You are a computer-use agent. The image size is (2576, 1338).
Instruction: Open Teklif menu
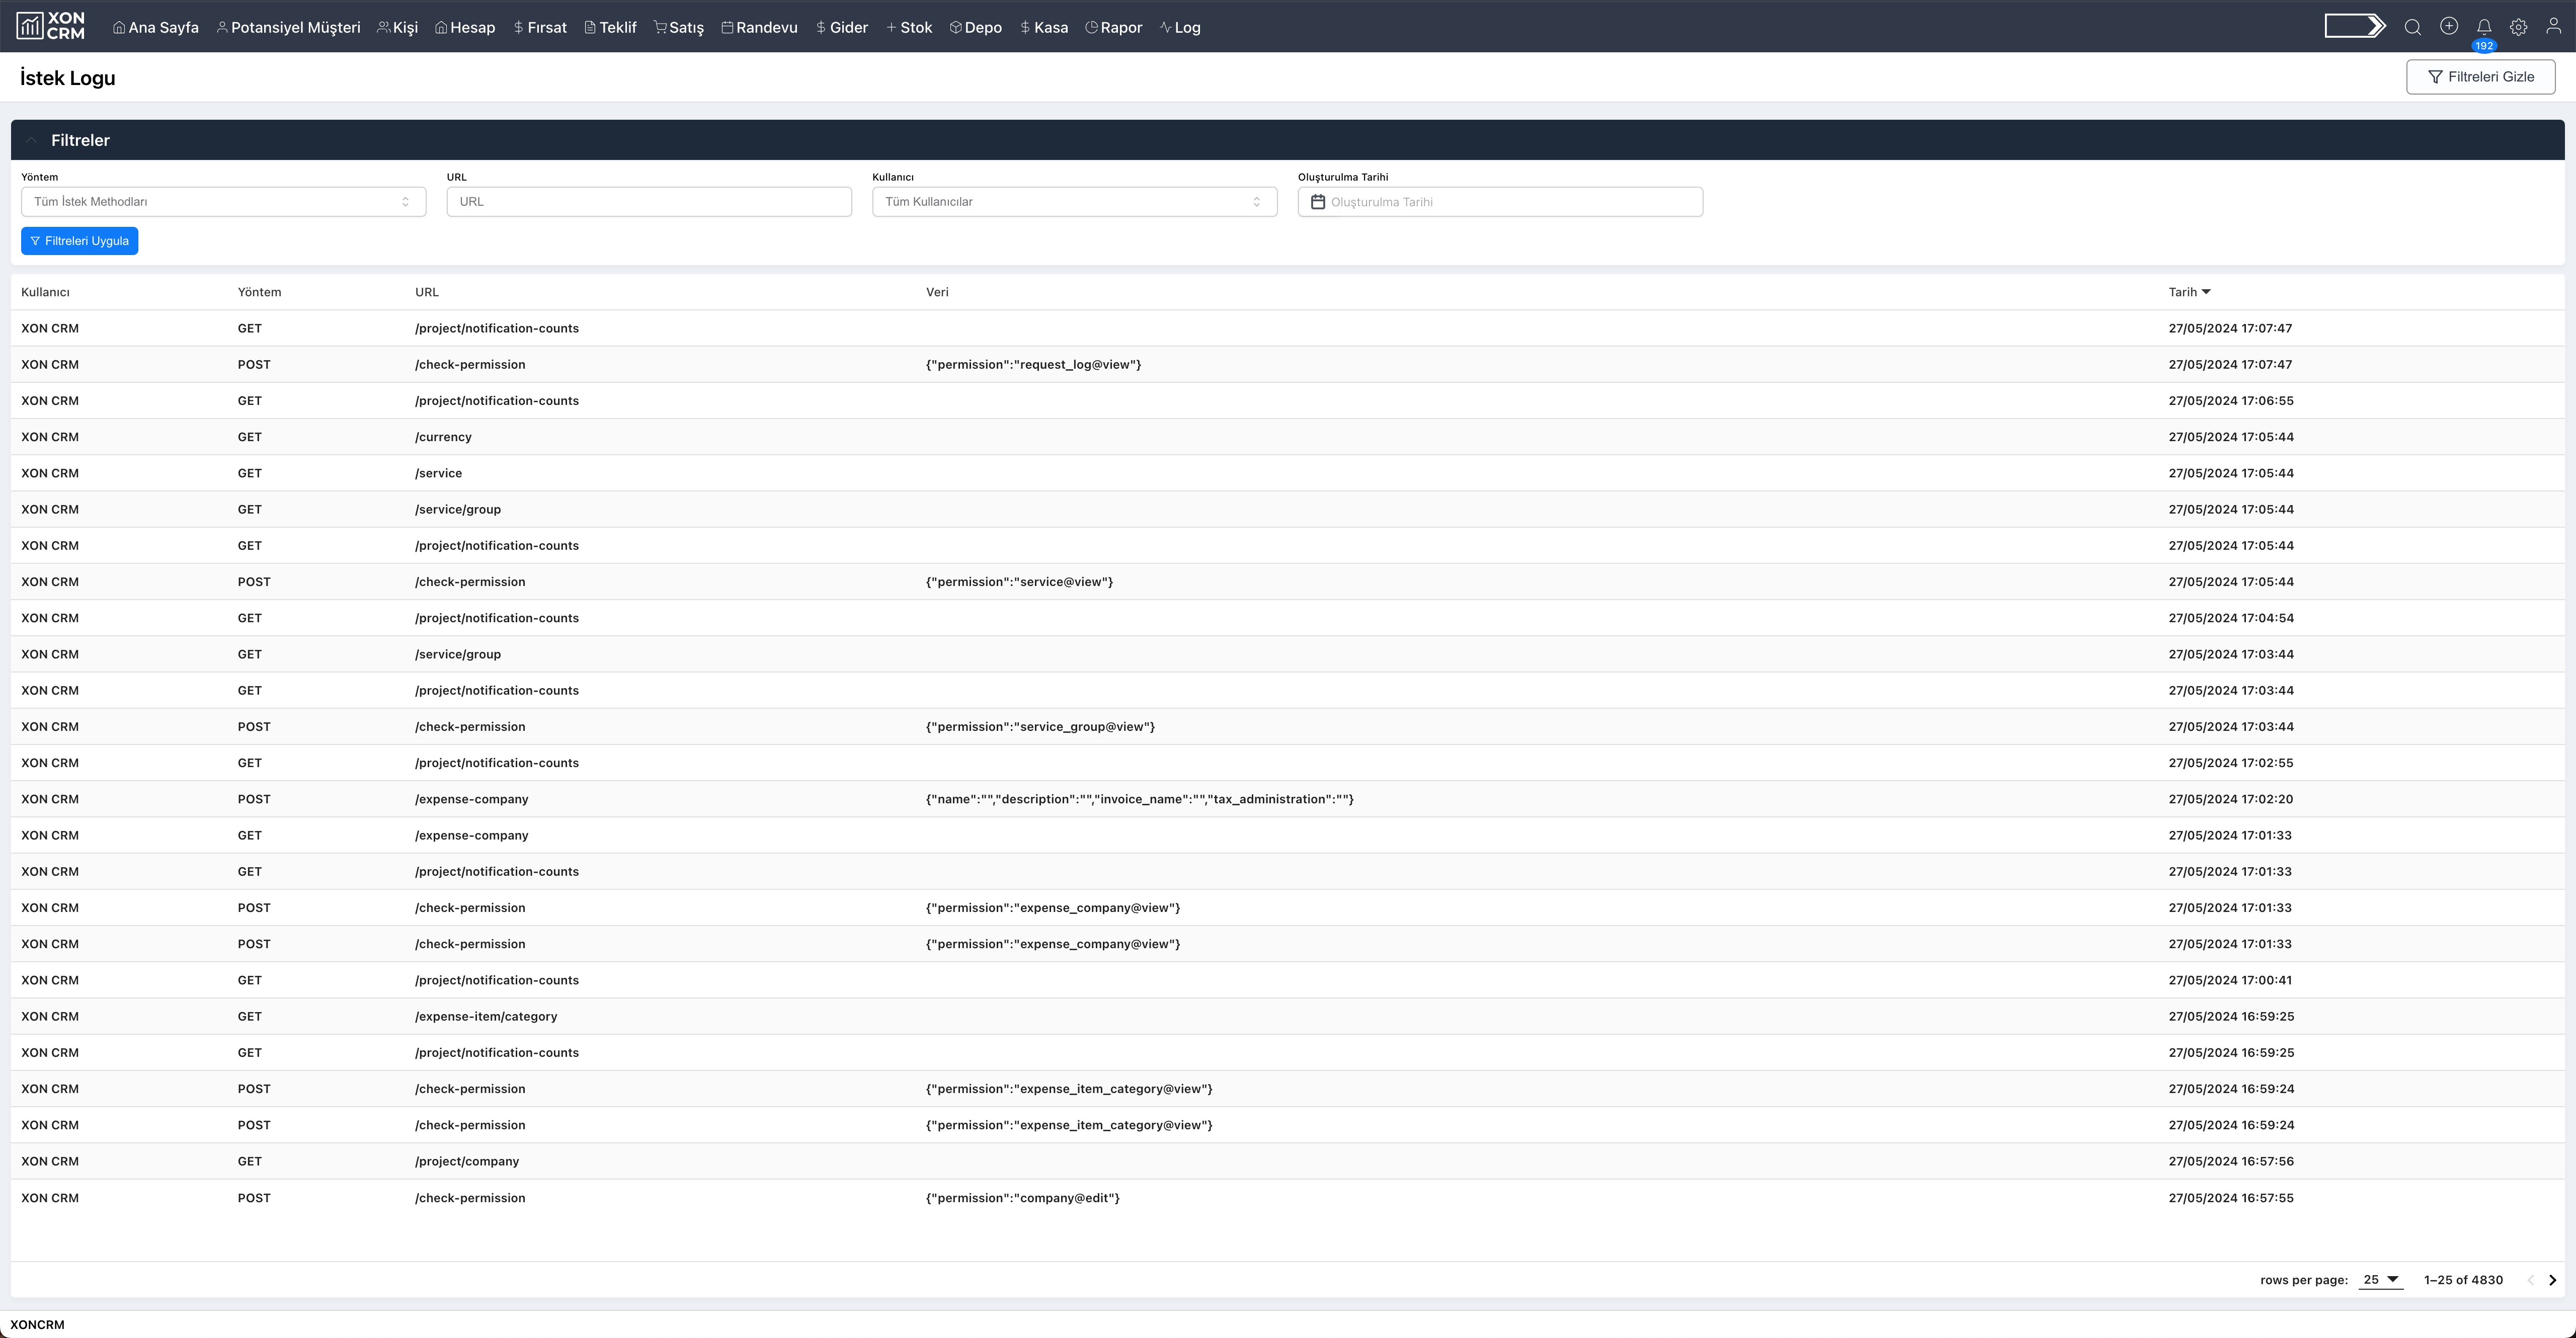click(x=610, y=27)
